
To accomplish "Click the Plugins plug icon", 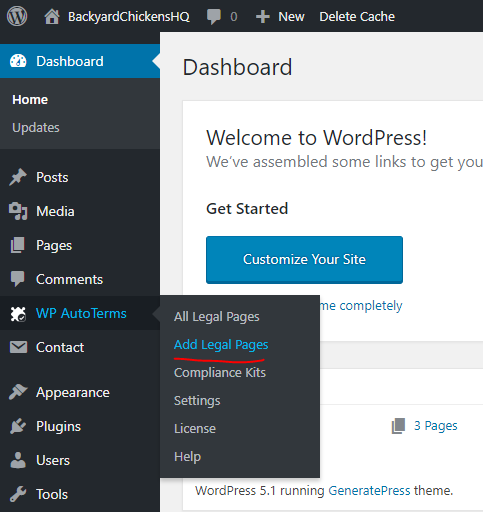I will coord(18,426).
